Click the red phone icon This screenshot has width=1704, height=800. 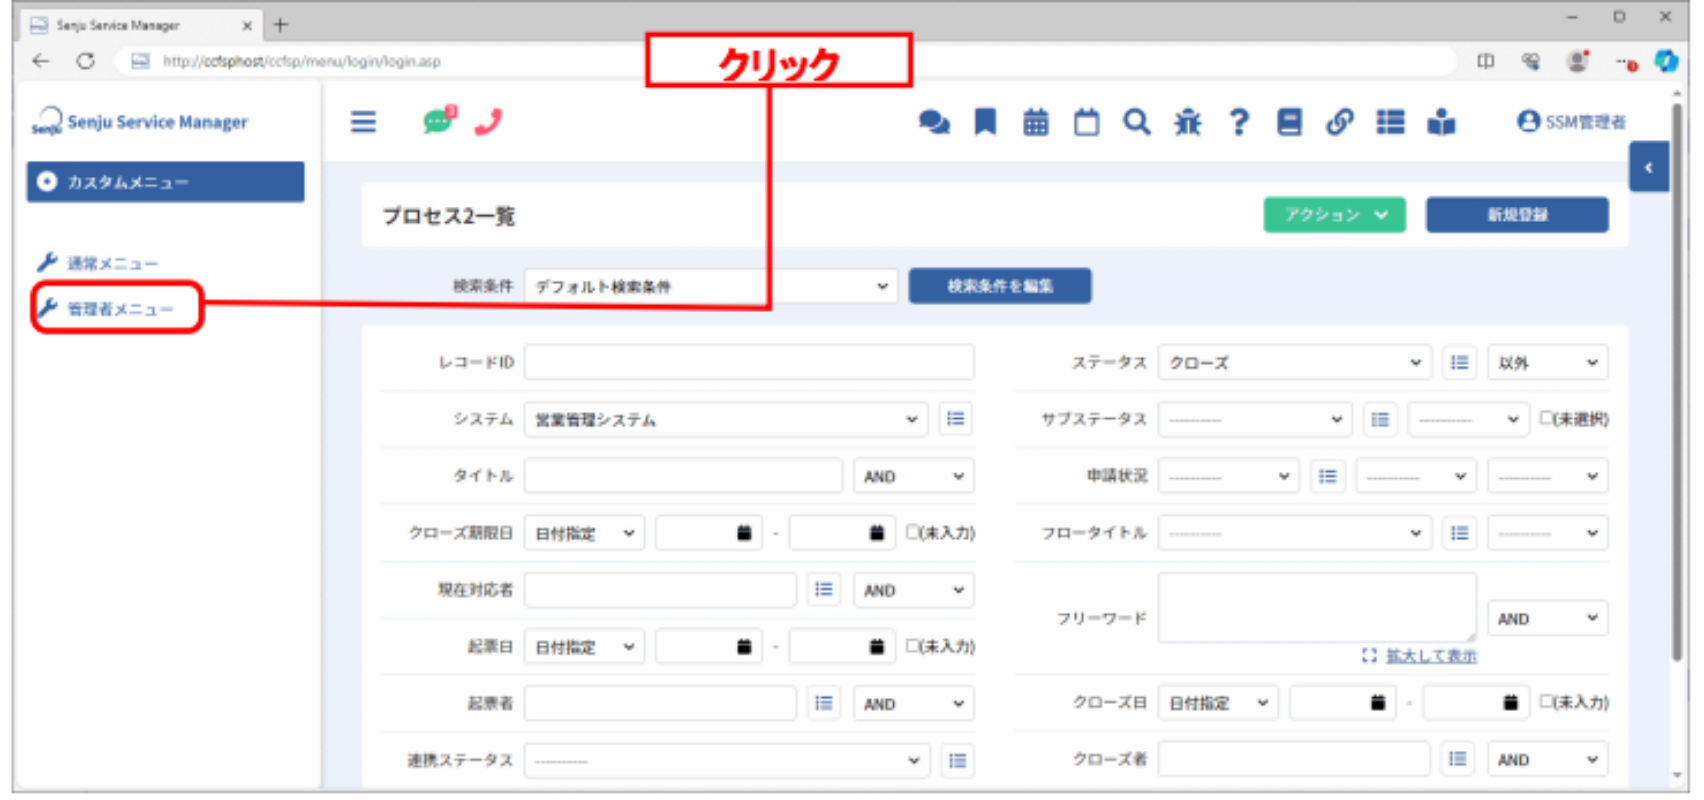[488, 122]
